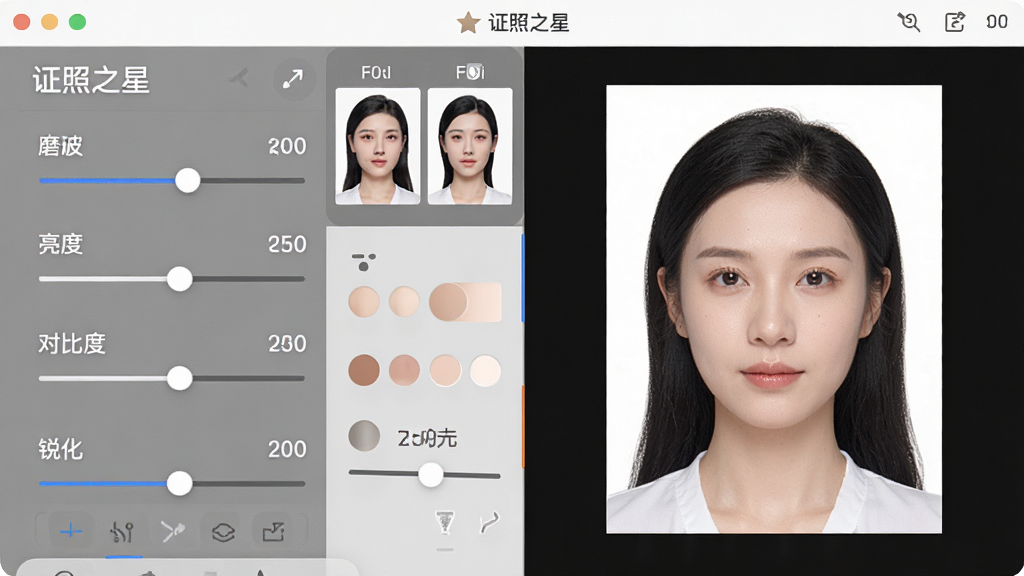Adjust the 对比度 slider handle
The width and height of the screenshot is (1024, 576).
(180, 378)
